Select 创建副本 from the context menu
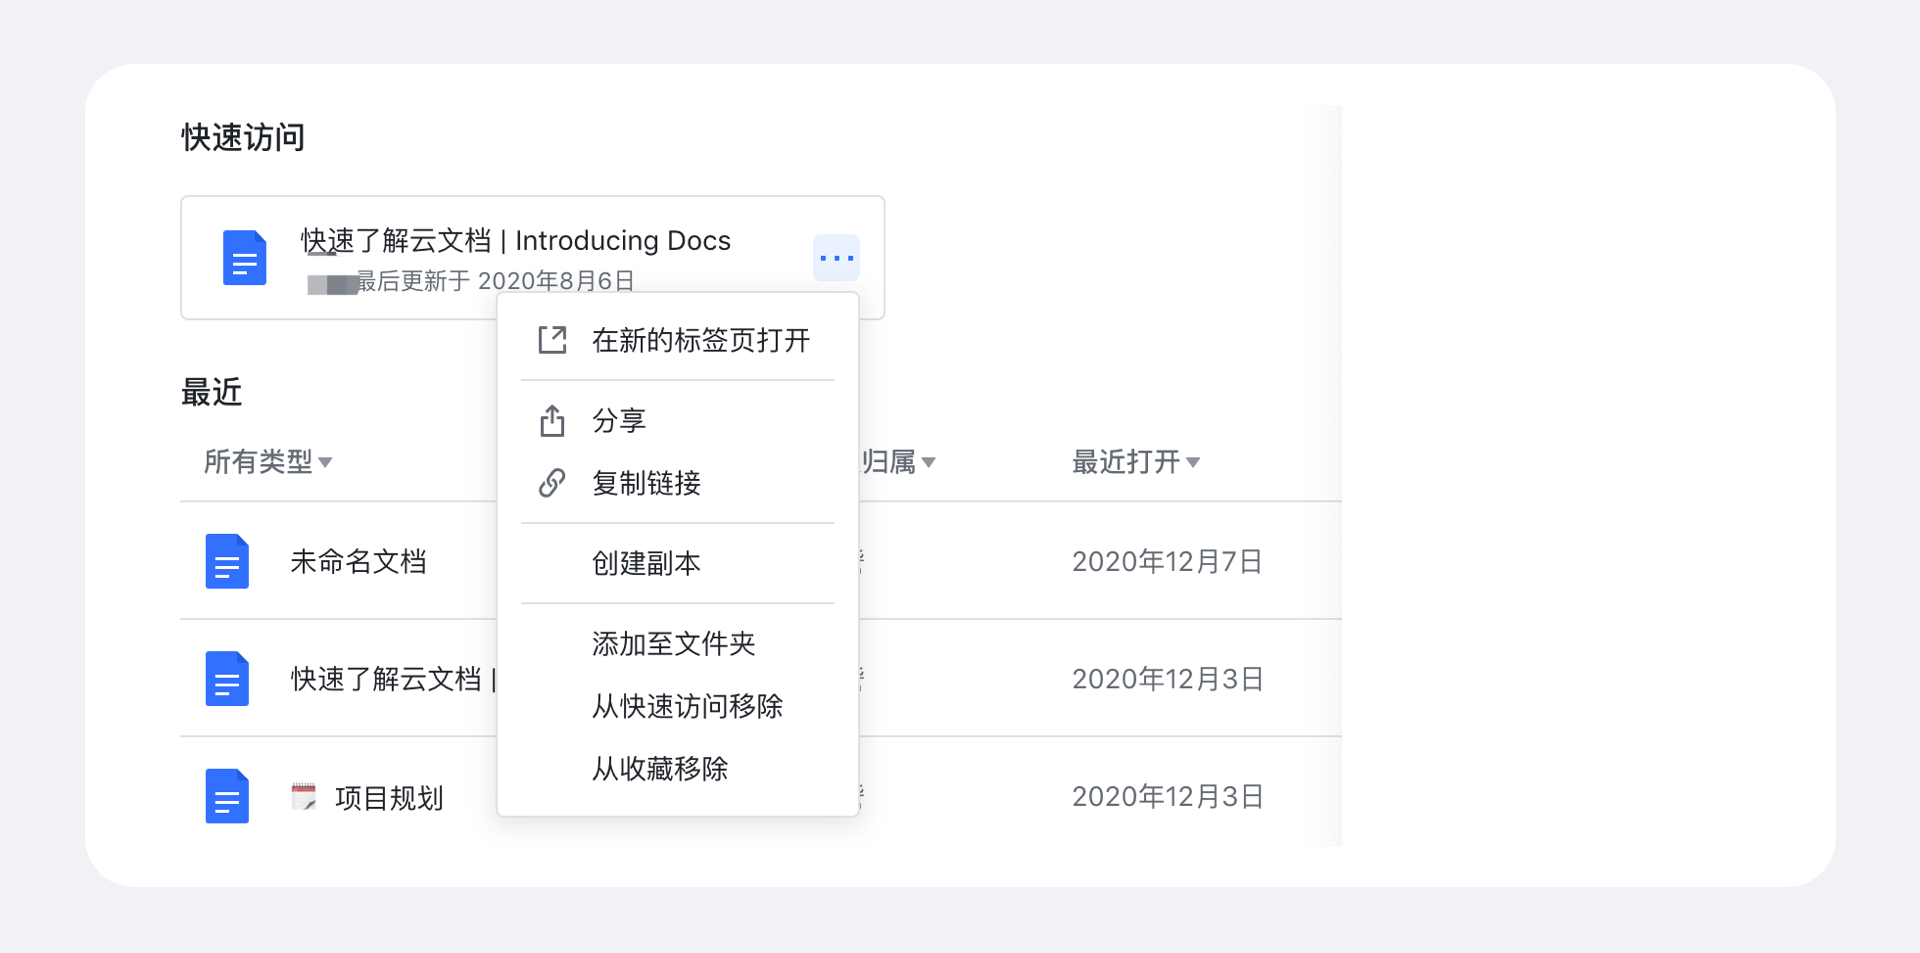The height and width of the screenshot is (953, 1920). (646, 563)
